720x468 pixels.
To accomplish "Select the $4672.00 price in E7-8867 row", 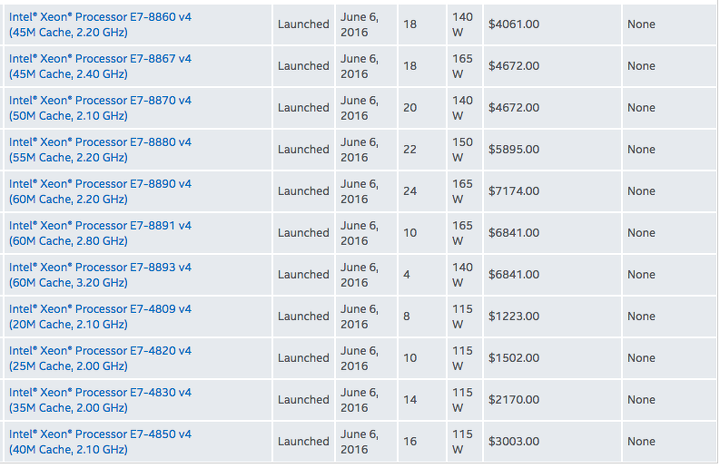I will coord(514,66).
